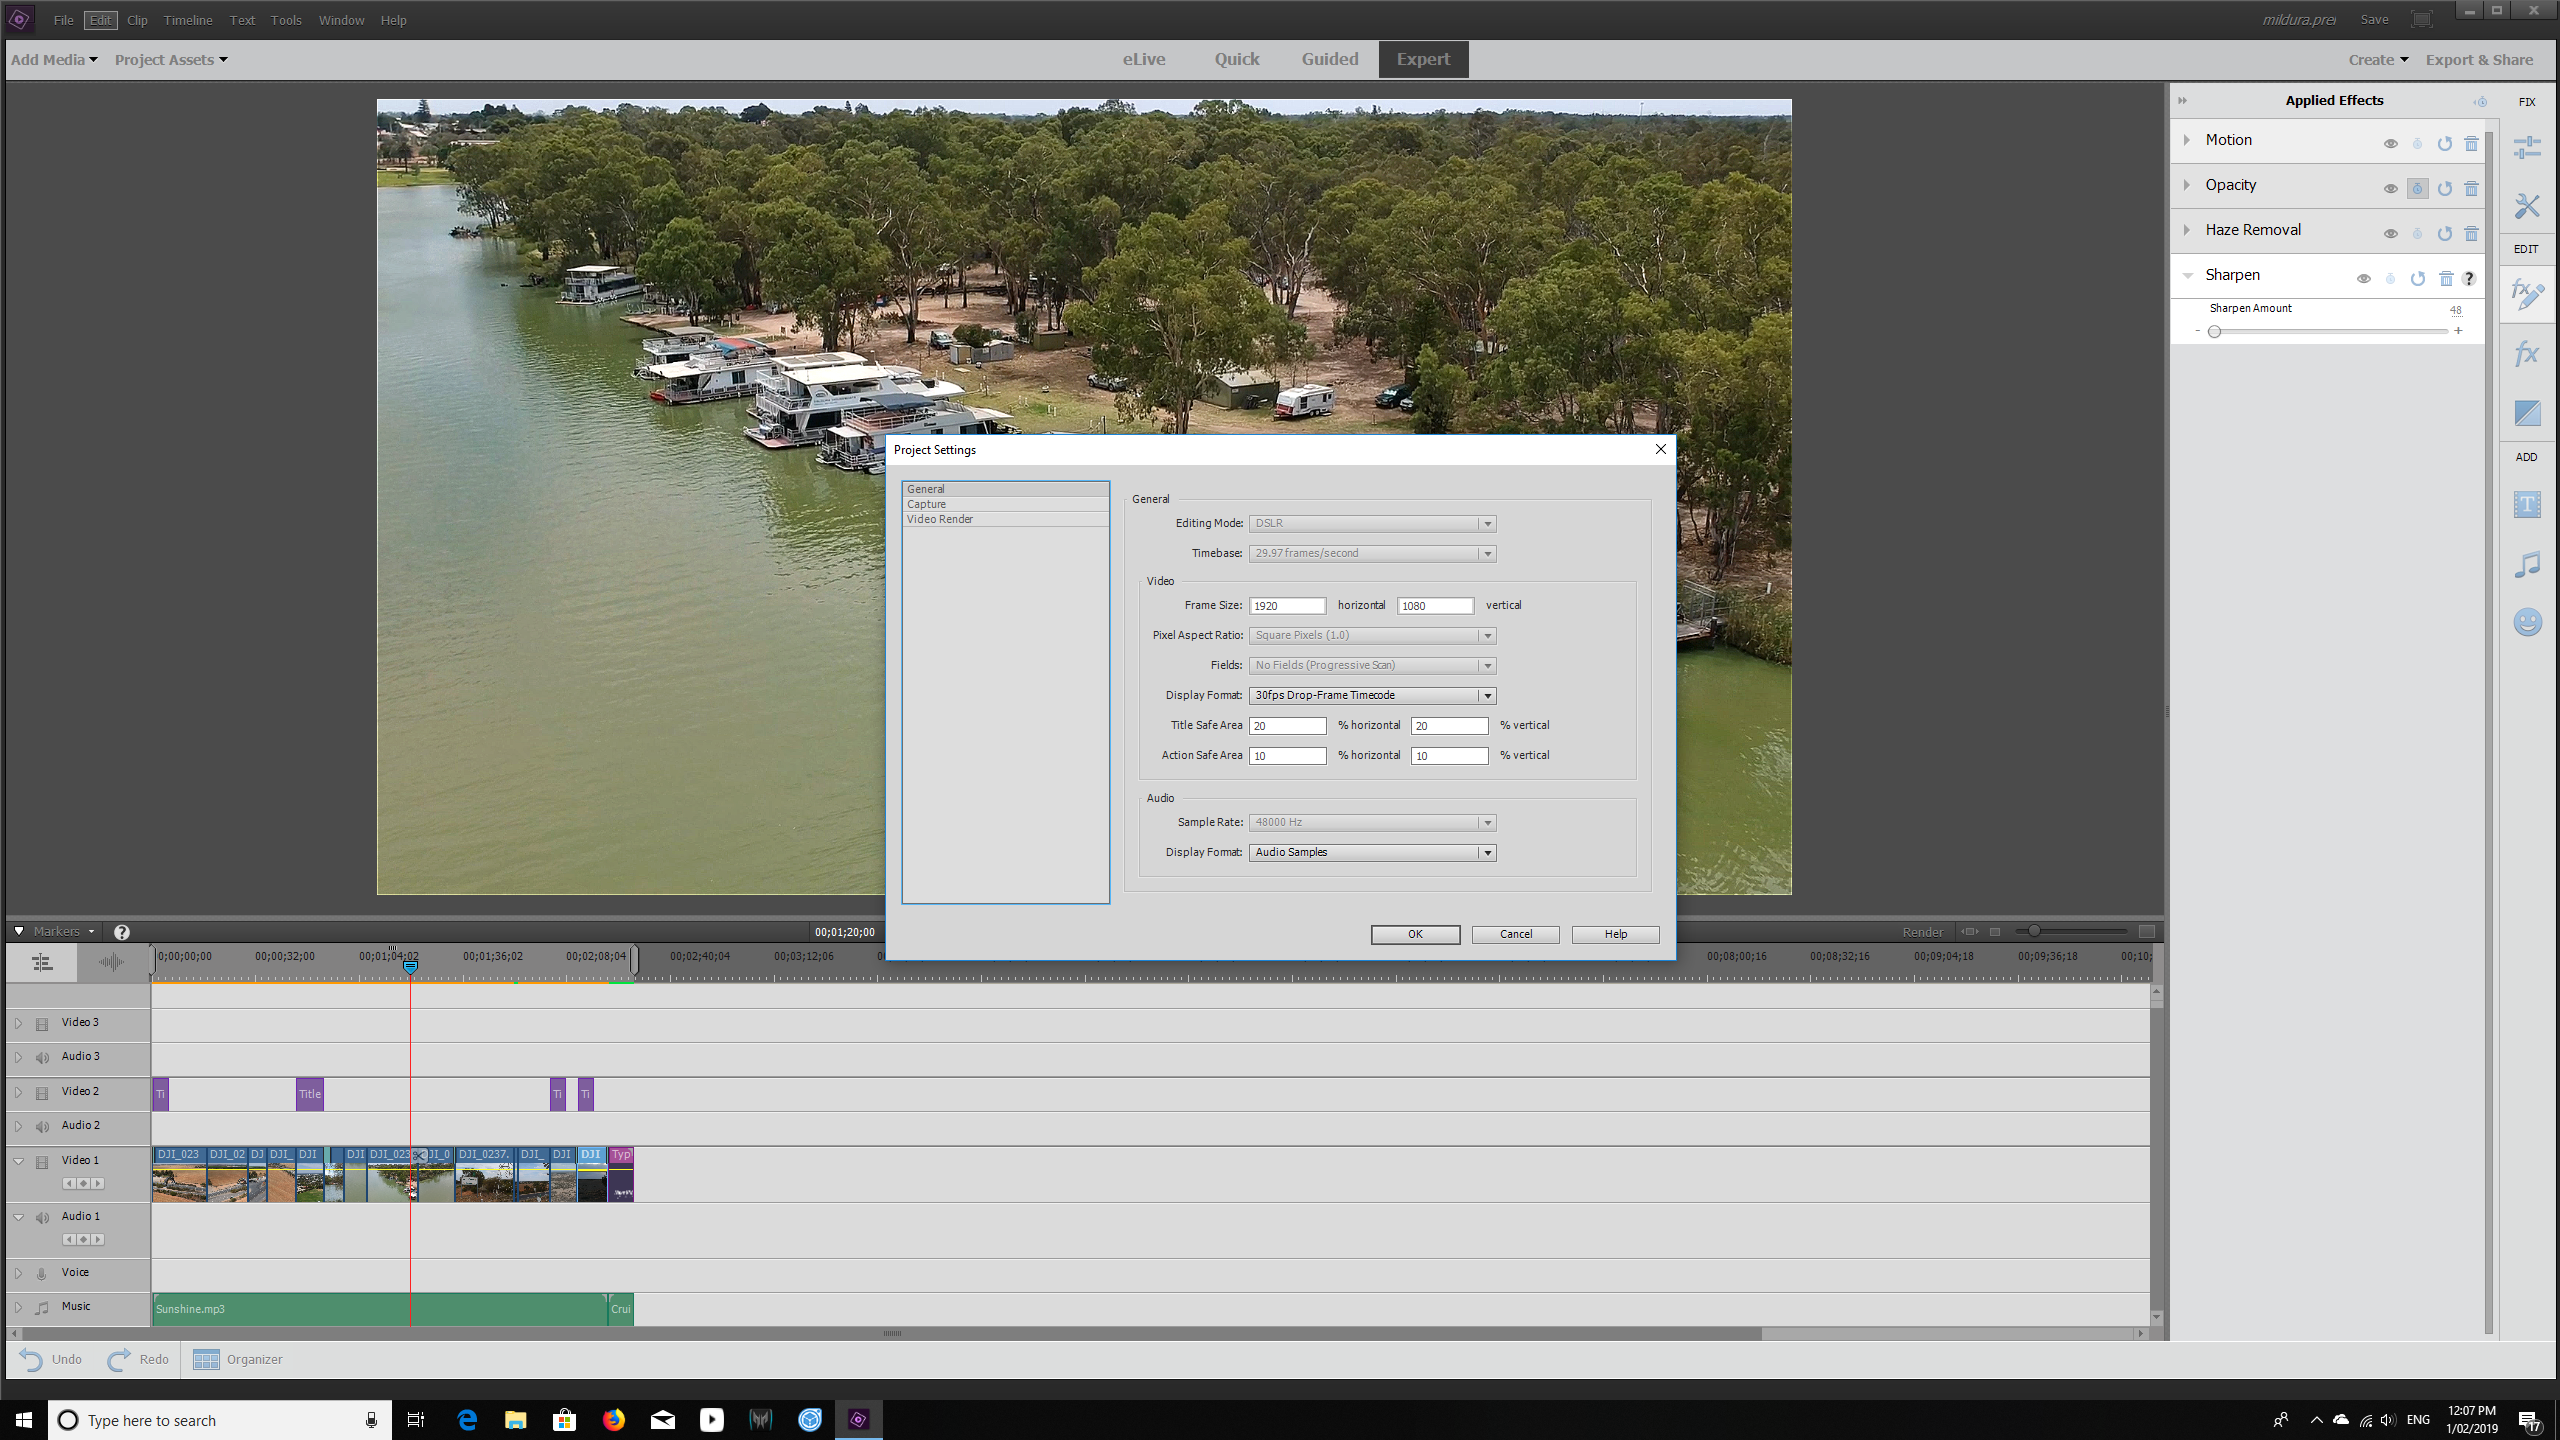Toggle visibility of the Sharpen effect
Image resolution: width=2560 pixels, height=1440 pixels.
[x=2364, y=278]
